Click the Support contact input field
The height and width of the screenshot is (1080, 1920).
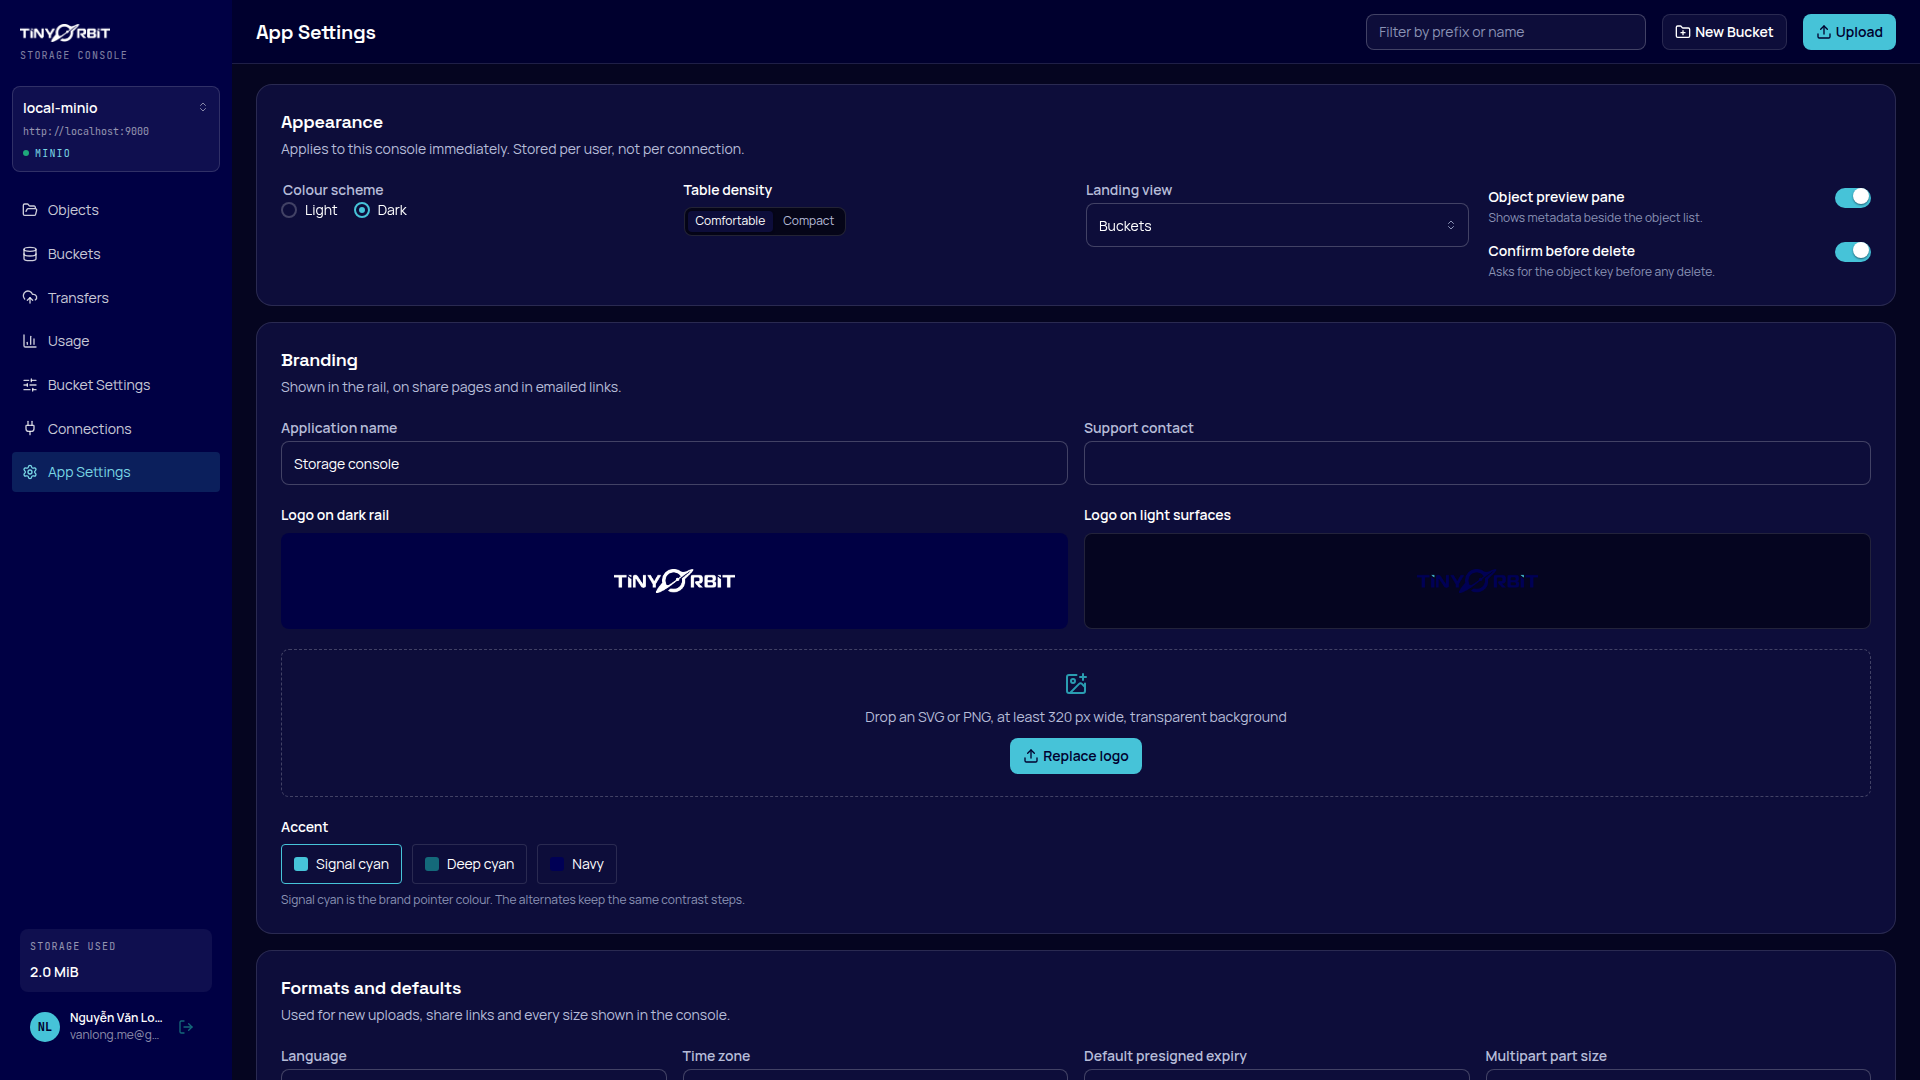pyautogui.click(x=1477, y=464)
